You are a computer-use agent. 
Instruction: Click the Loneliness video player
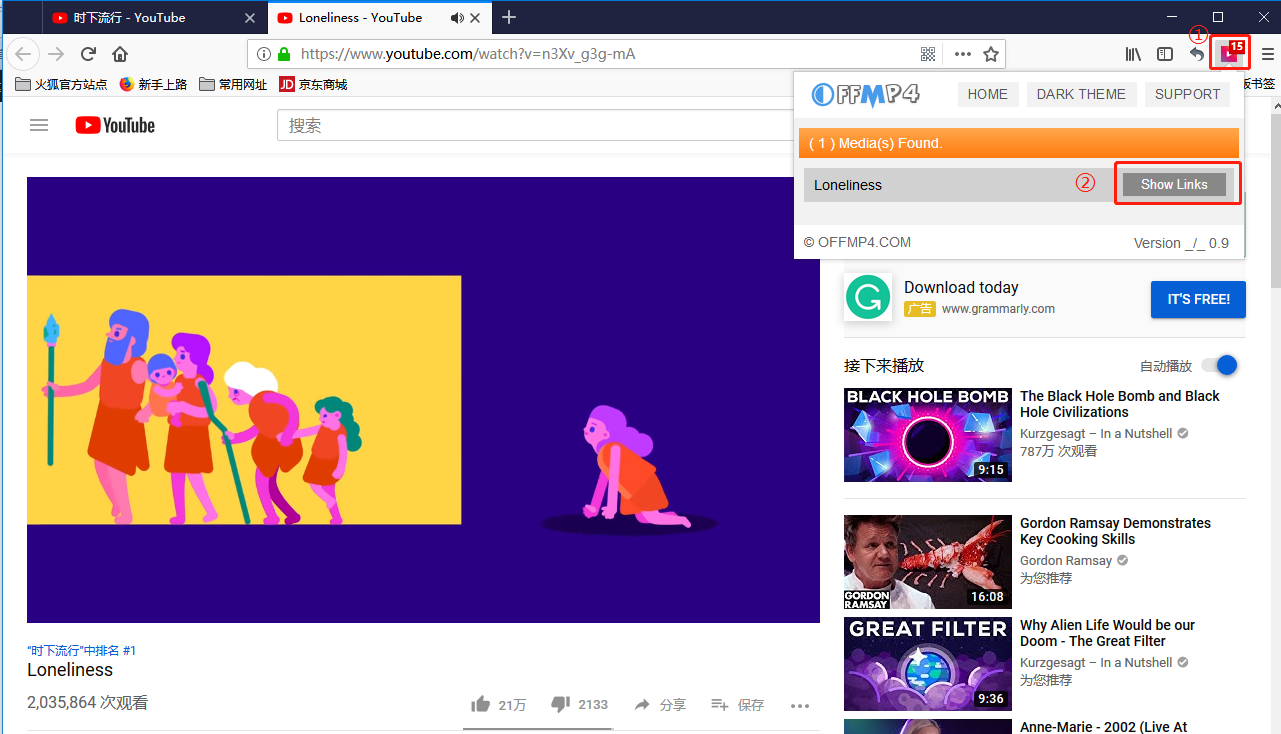[423, 400]
